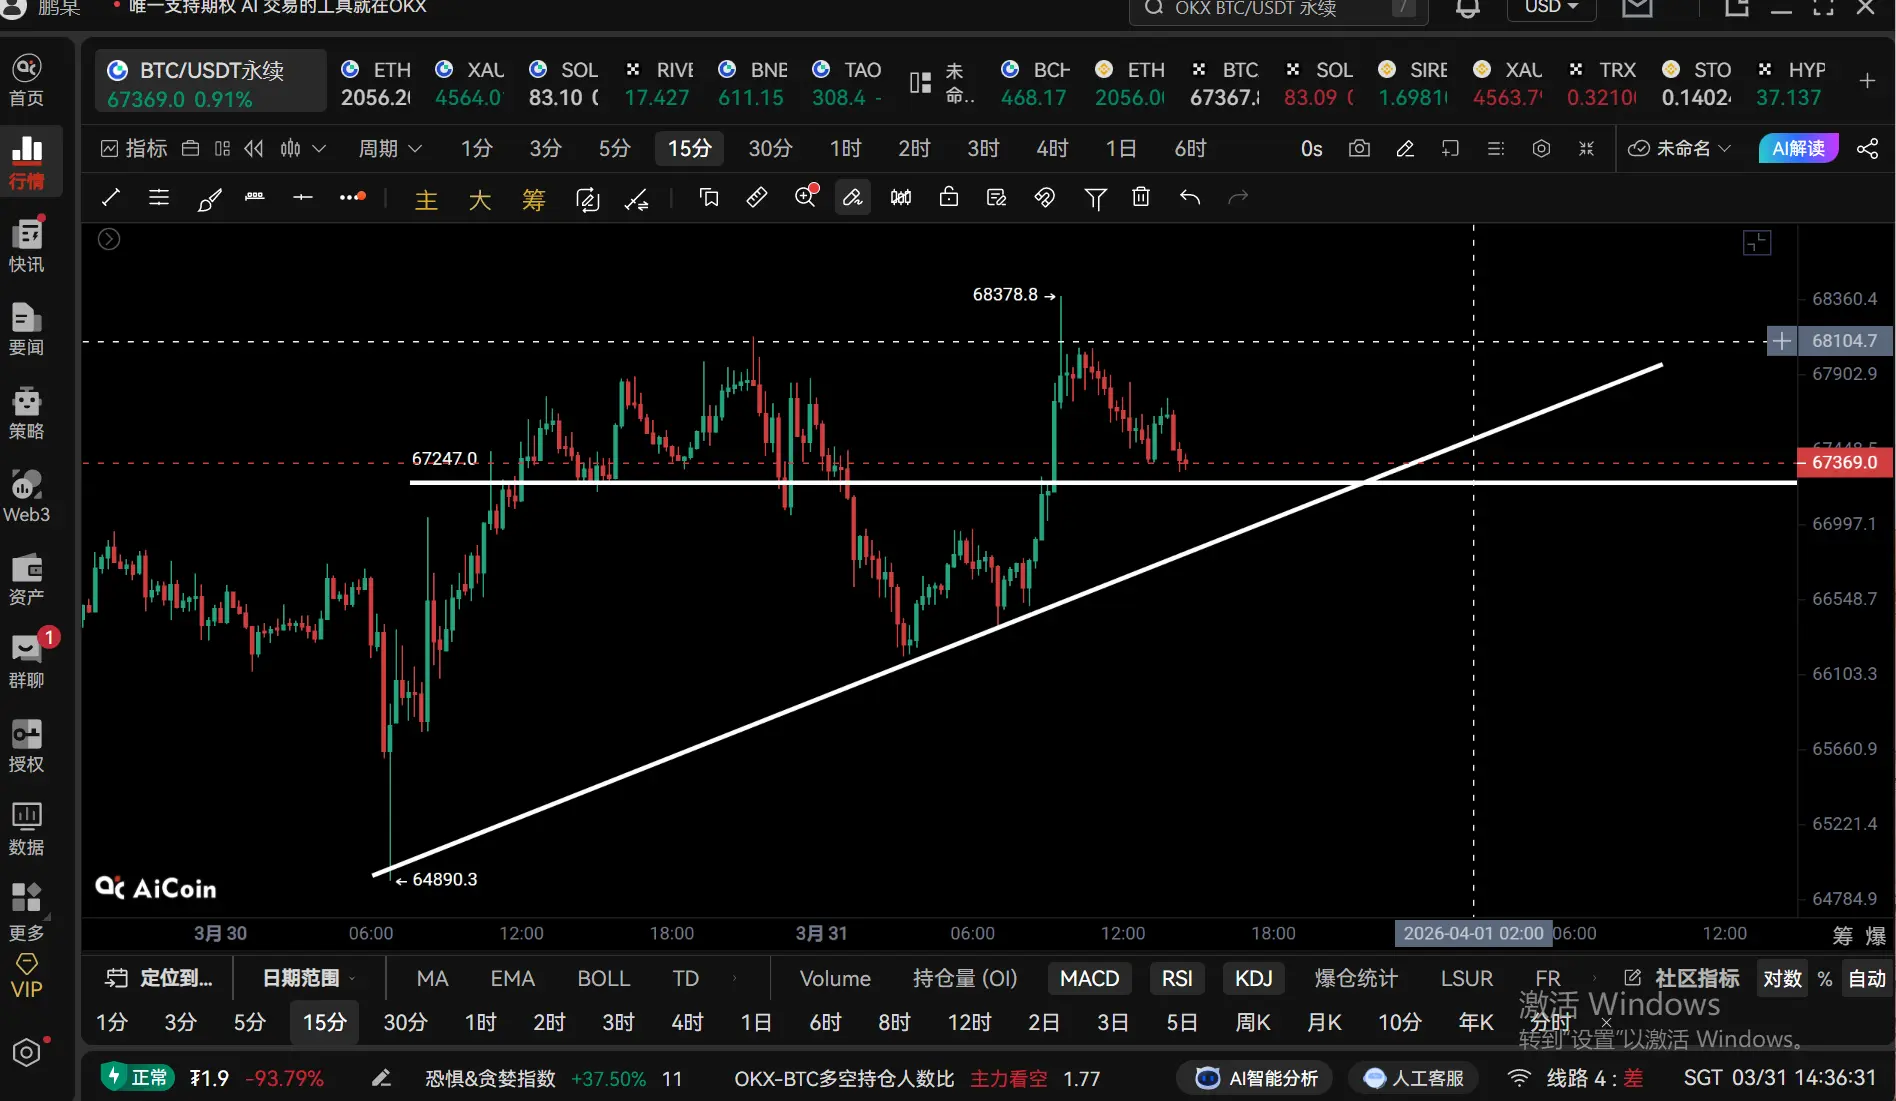Open the 未命名 template dropdown
The height and width of the screenshot is (1101, 1896).
click(1680, 149)
